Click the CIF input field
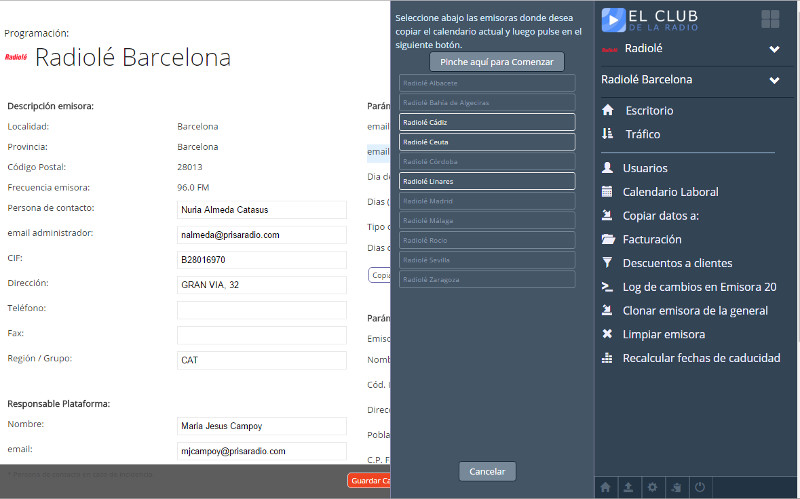 (x=262, y=260)
